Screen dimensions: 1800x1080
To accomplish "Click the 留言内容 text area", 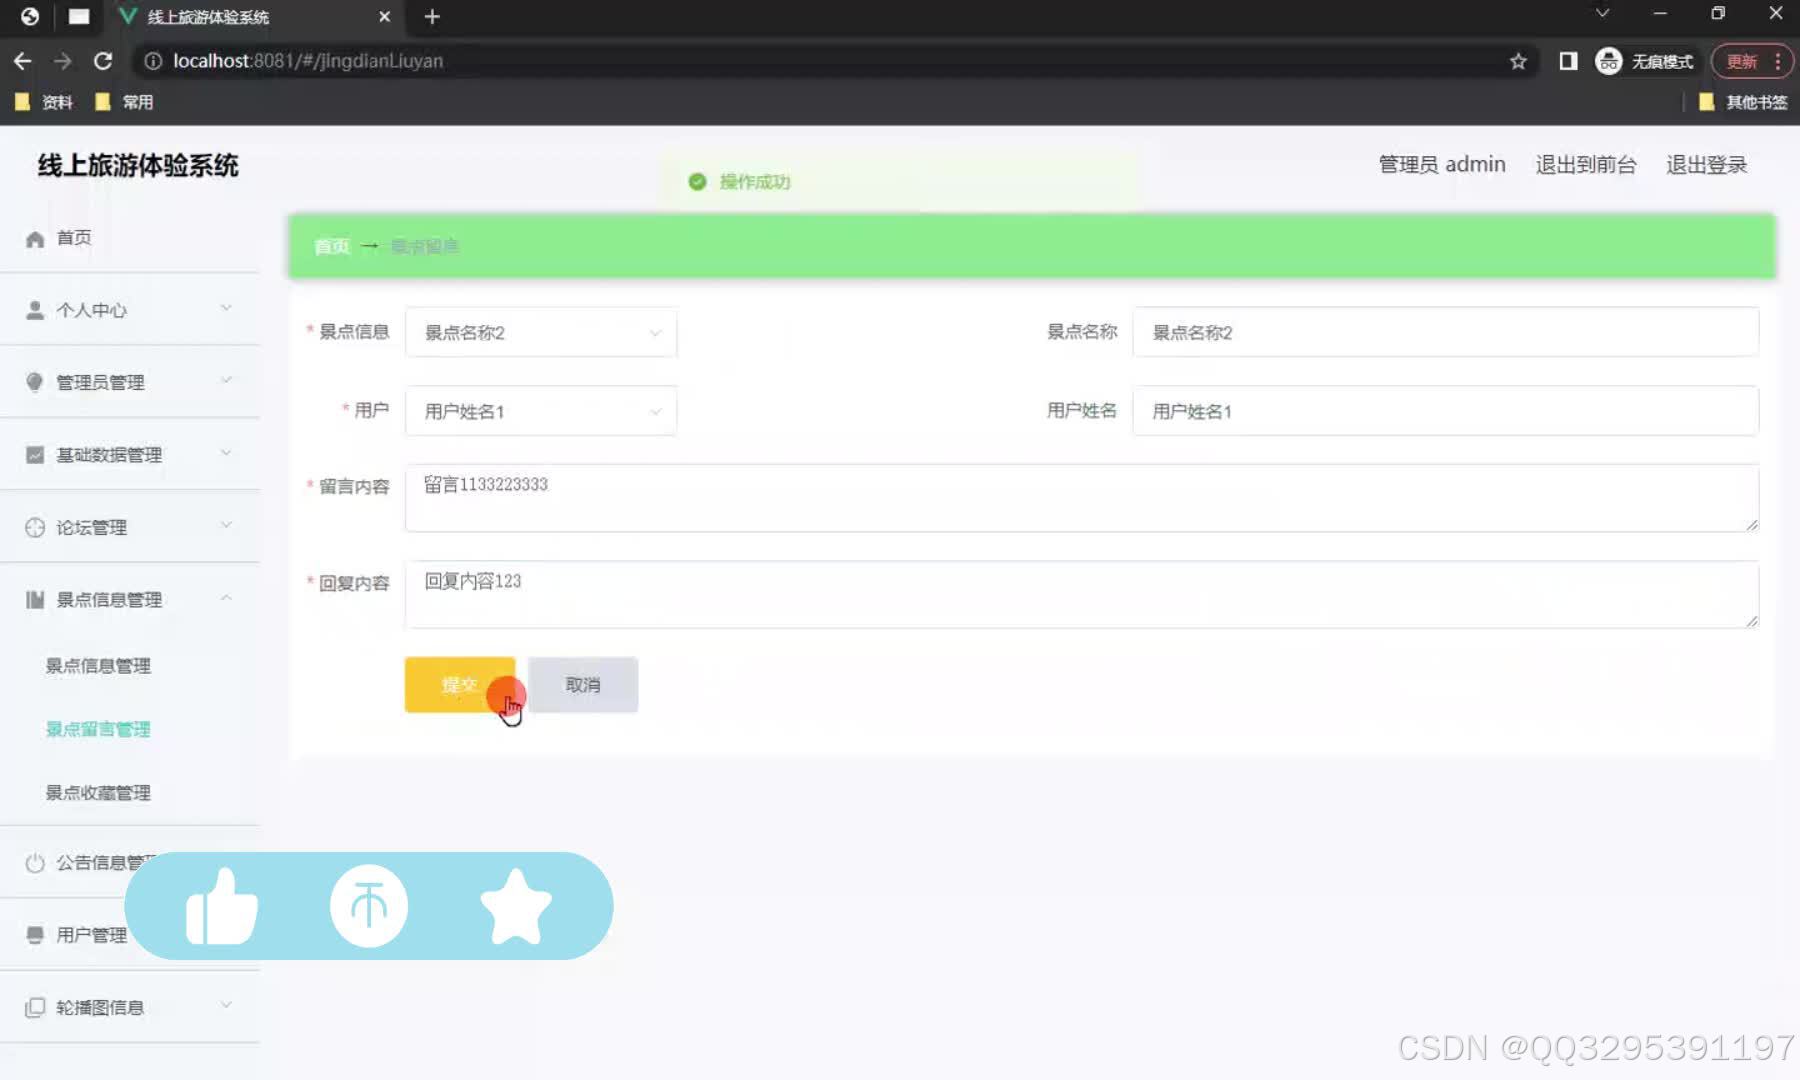I will 1082,498.
